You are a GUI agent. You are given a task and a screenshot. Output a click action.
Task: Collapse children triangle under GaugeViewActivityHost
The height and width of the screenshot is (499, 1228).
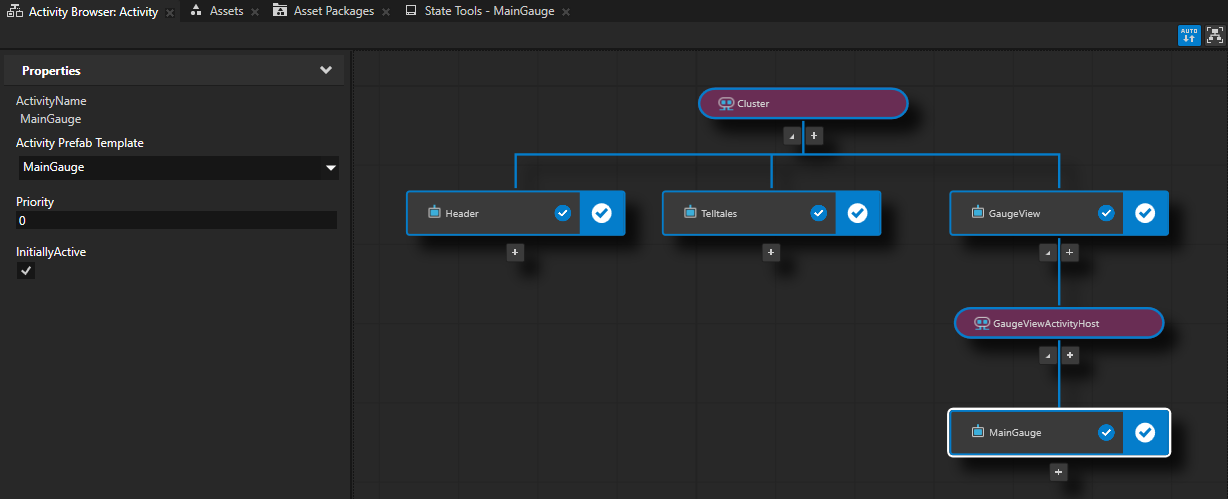1048,355
